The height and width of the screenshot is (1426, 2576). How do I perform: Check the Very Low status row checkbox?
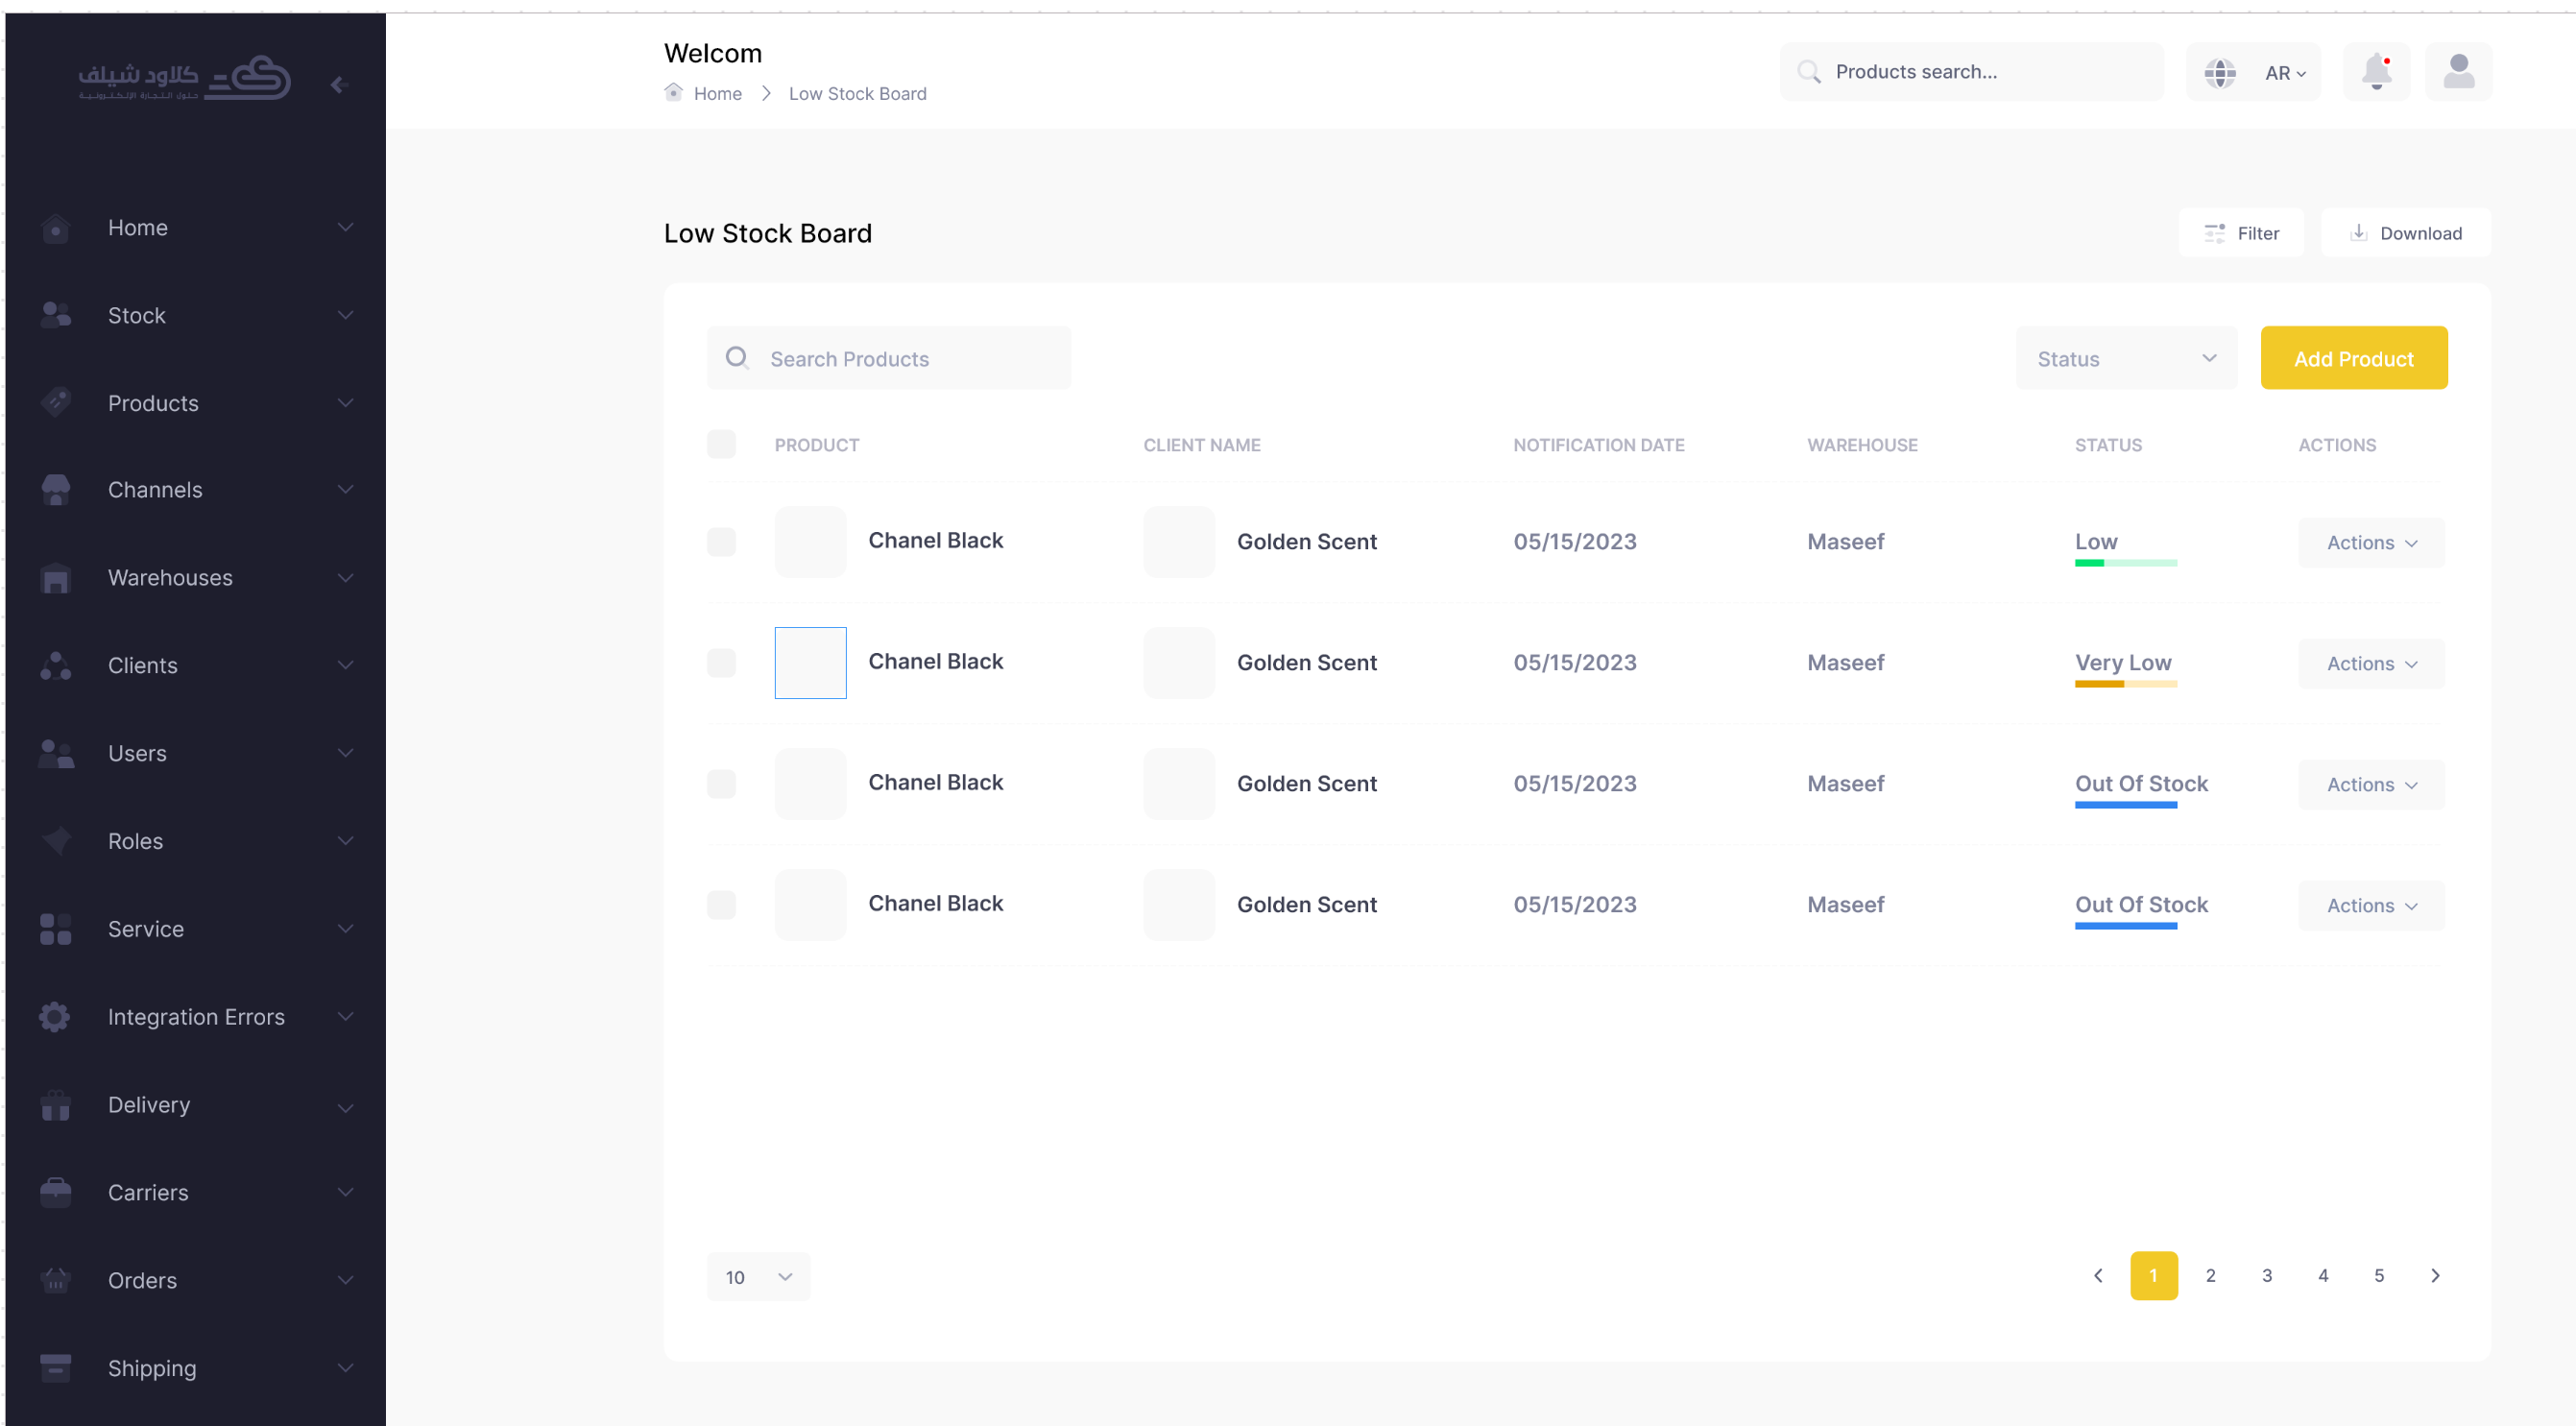click(x=721, y=663)
